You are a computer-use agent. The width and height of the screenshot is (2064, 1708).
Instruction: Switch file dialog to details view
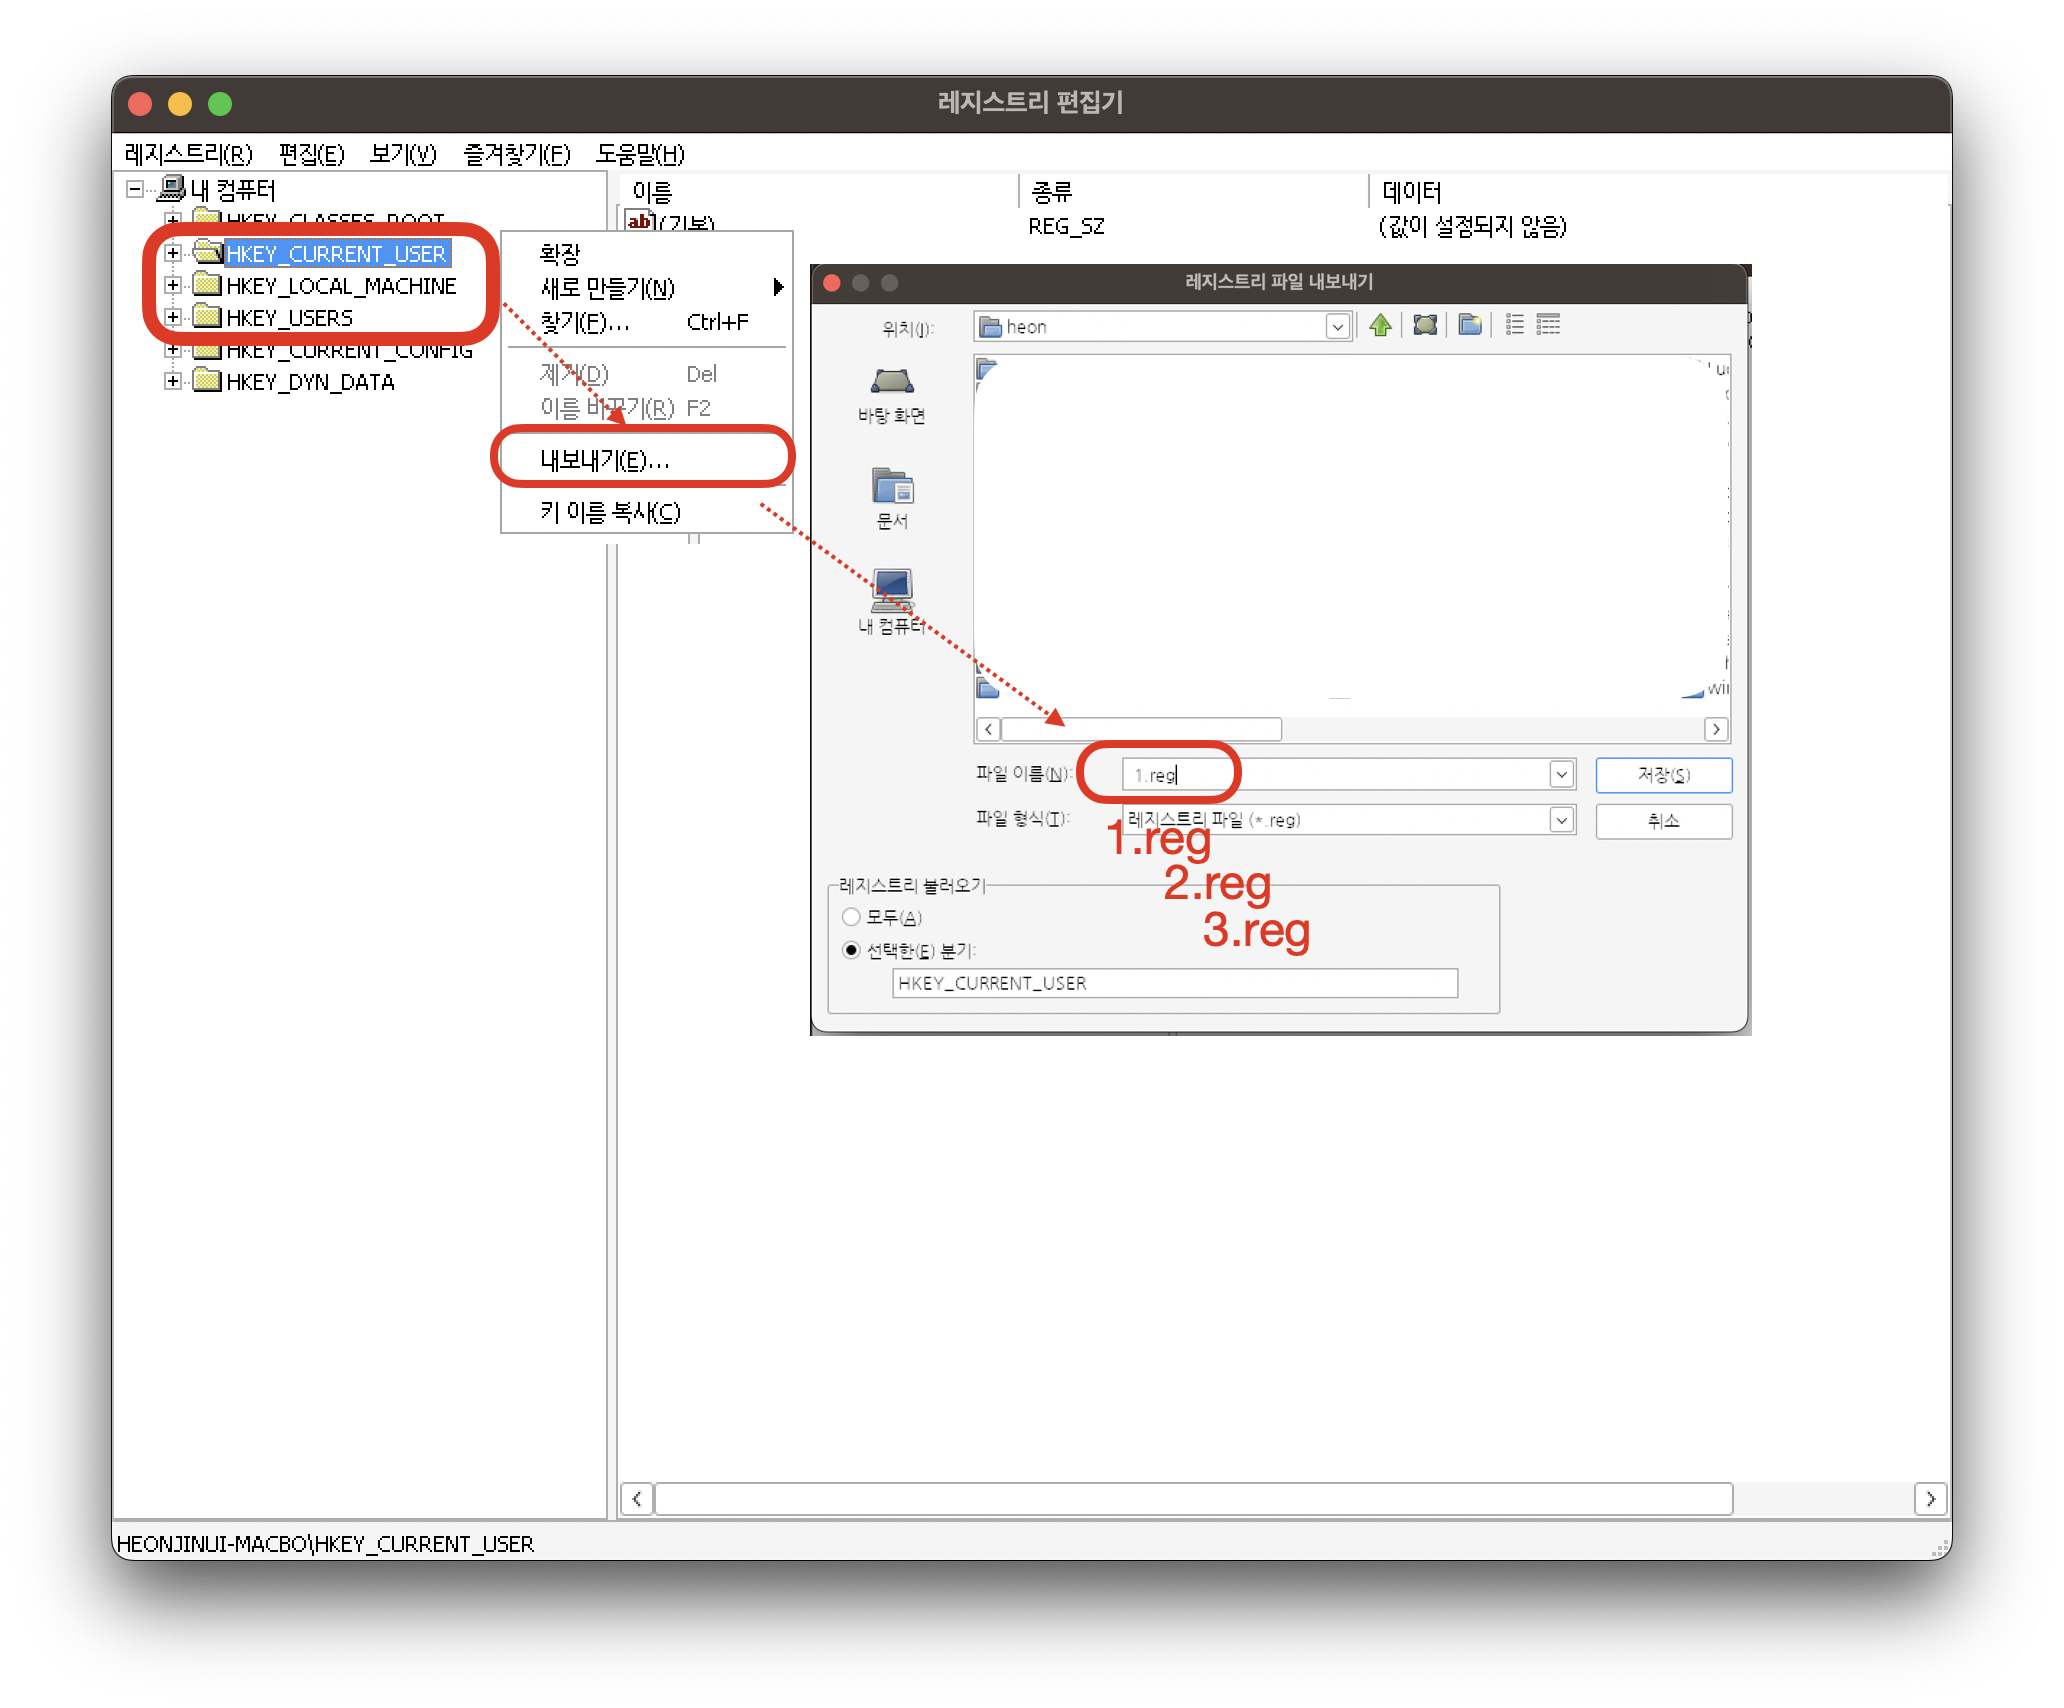click(1548, 325)
